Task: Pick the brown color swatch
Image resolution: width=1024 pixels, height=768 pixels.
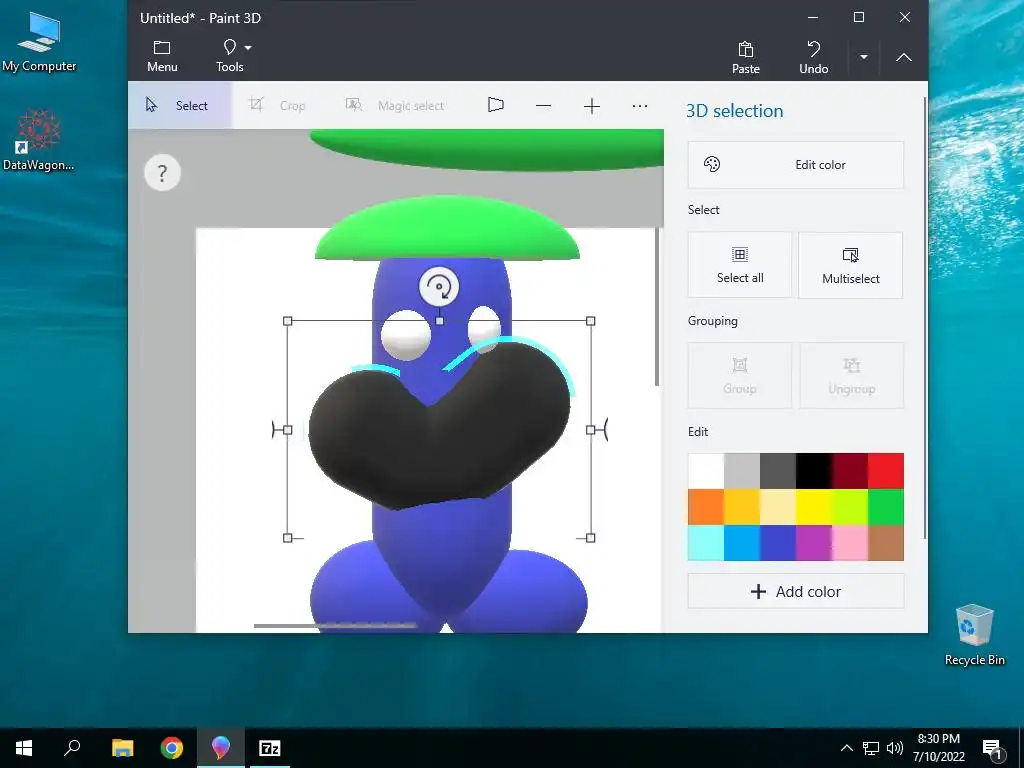Action: pyautogui.click(x=886, y=543)
